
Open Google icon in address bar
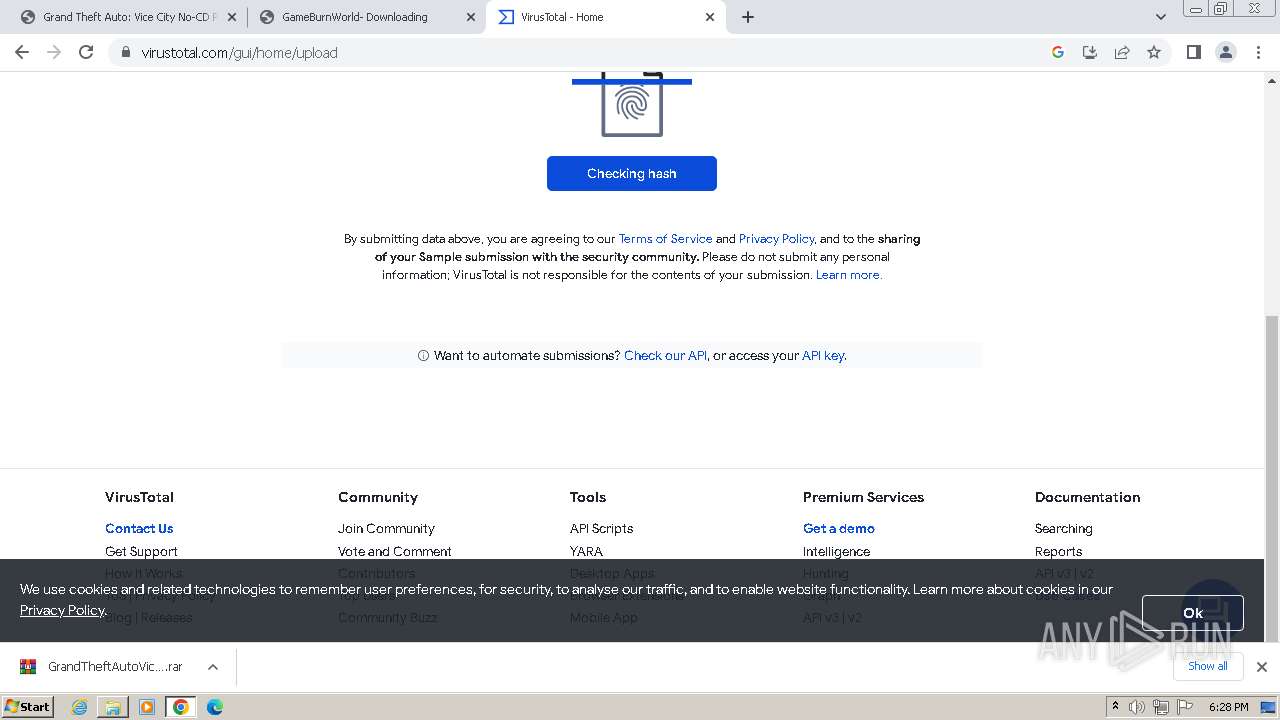point(1058,52)
